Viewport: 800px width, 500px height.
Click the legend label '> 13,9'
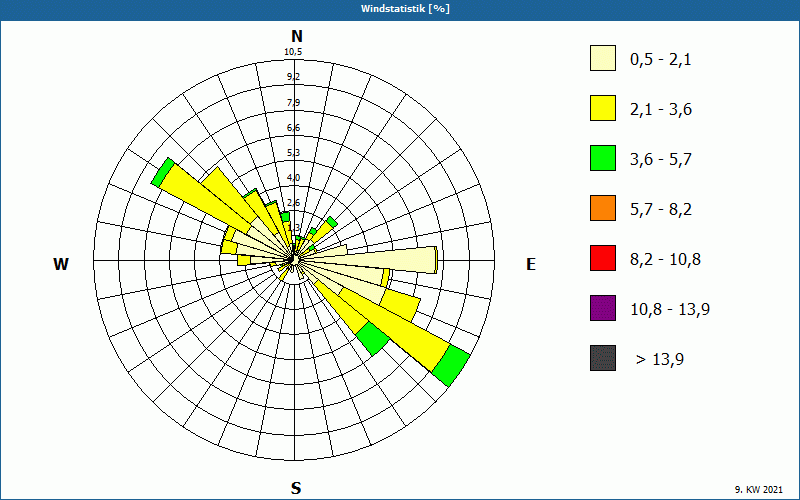pyautogui.click(x=660, y=360)
